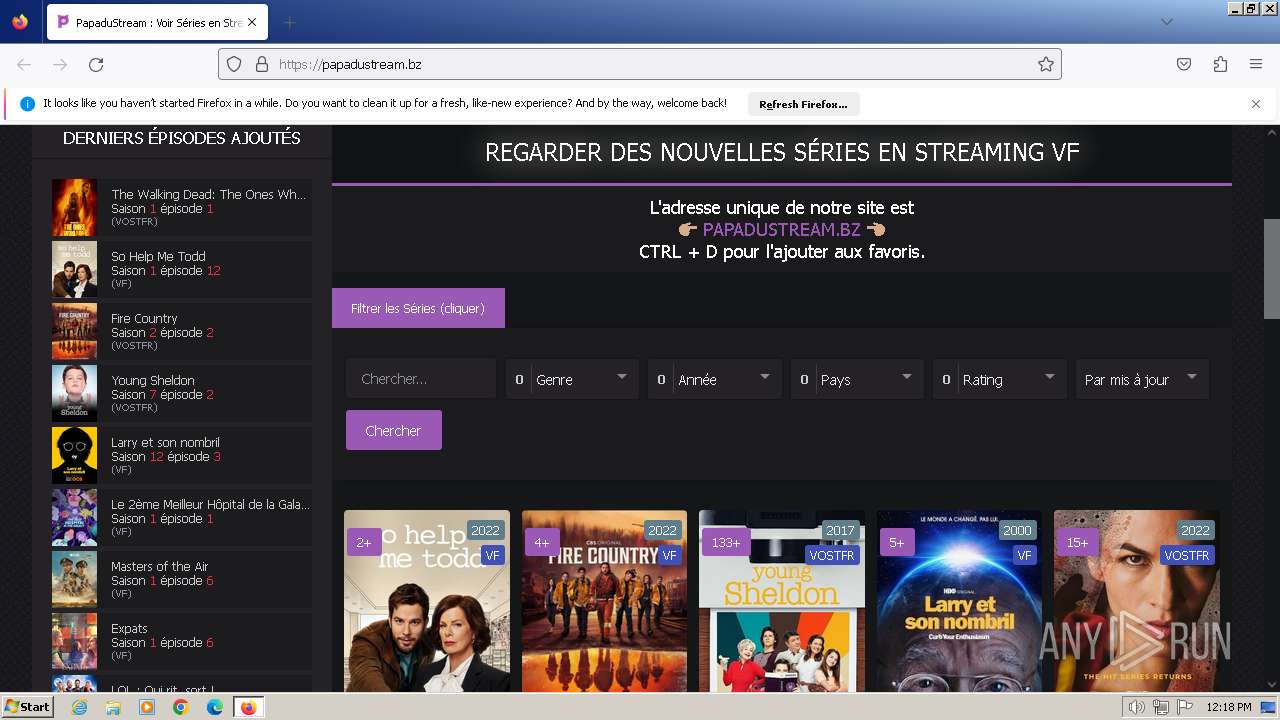1280x720 pixels.
Task: Expand the Pays dropdown
Action: (x=857, y=379)
